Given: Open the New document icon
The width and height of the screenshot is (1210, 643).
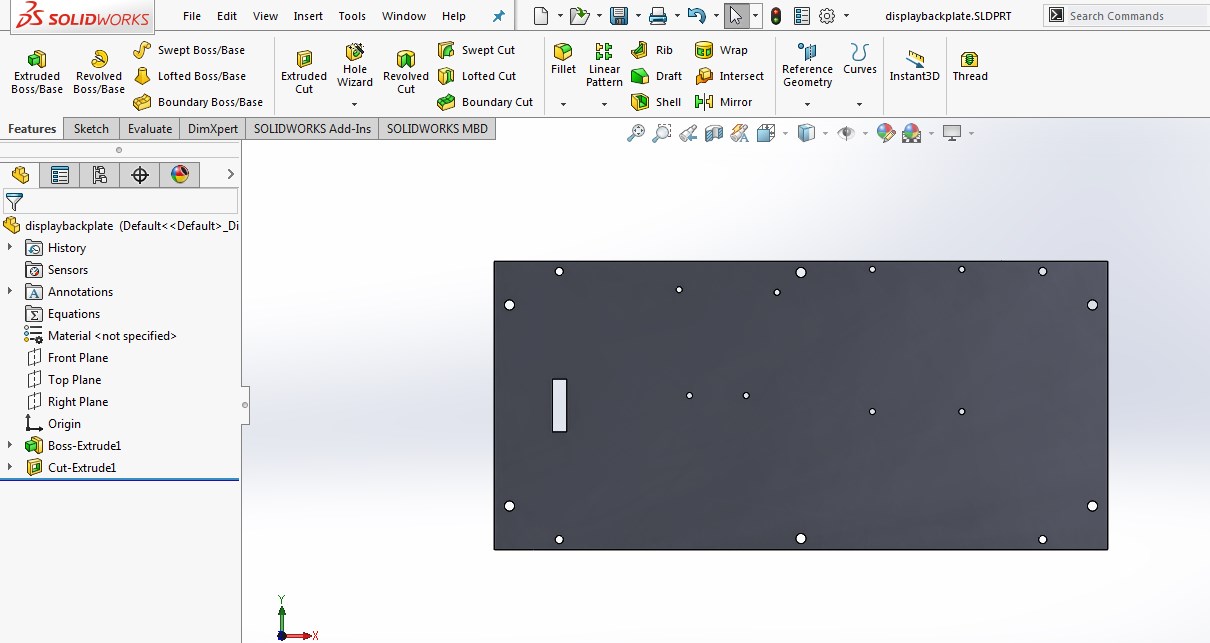Looking at the screenshot, I should (x=541, y=16).
